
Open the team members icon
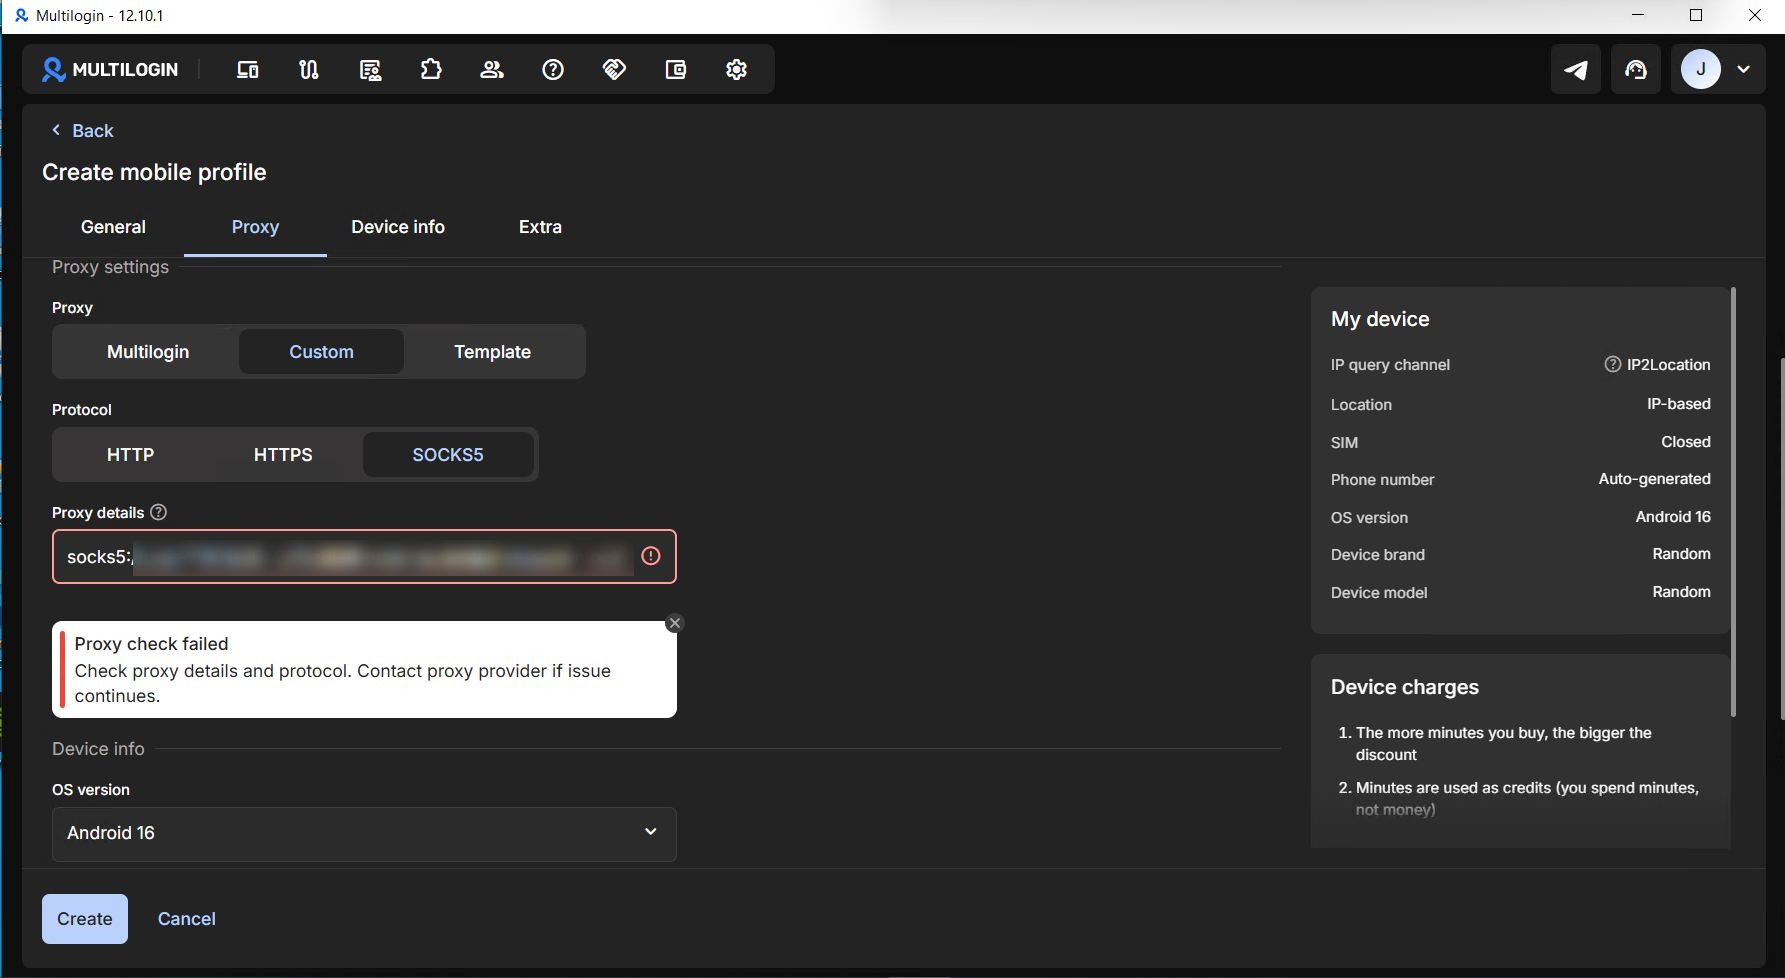click(x=492, y=69)
